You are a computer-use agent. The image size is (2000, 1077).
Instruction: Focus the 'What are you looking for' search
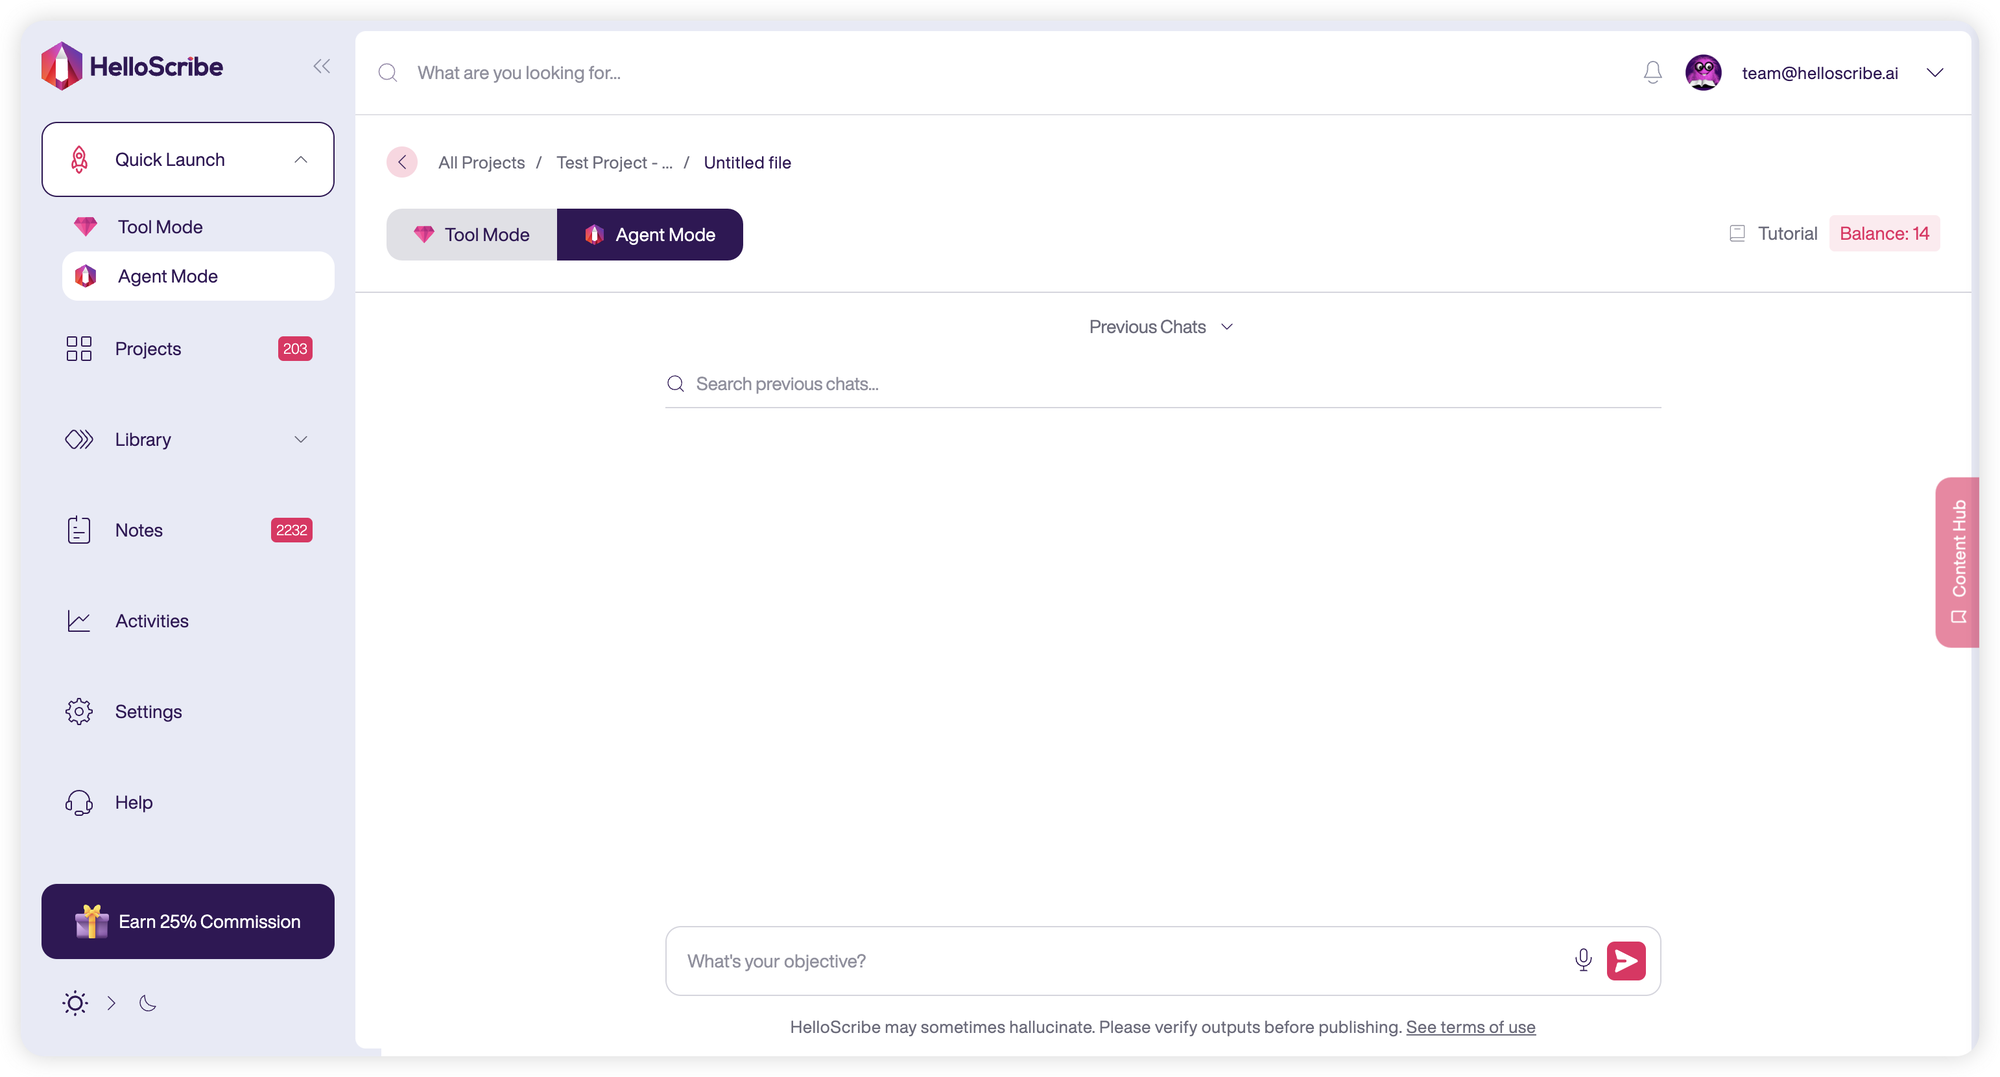[519, 73]
